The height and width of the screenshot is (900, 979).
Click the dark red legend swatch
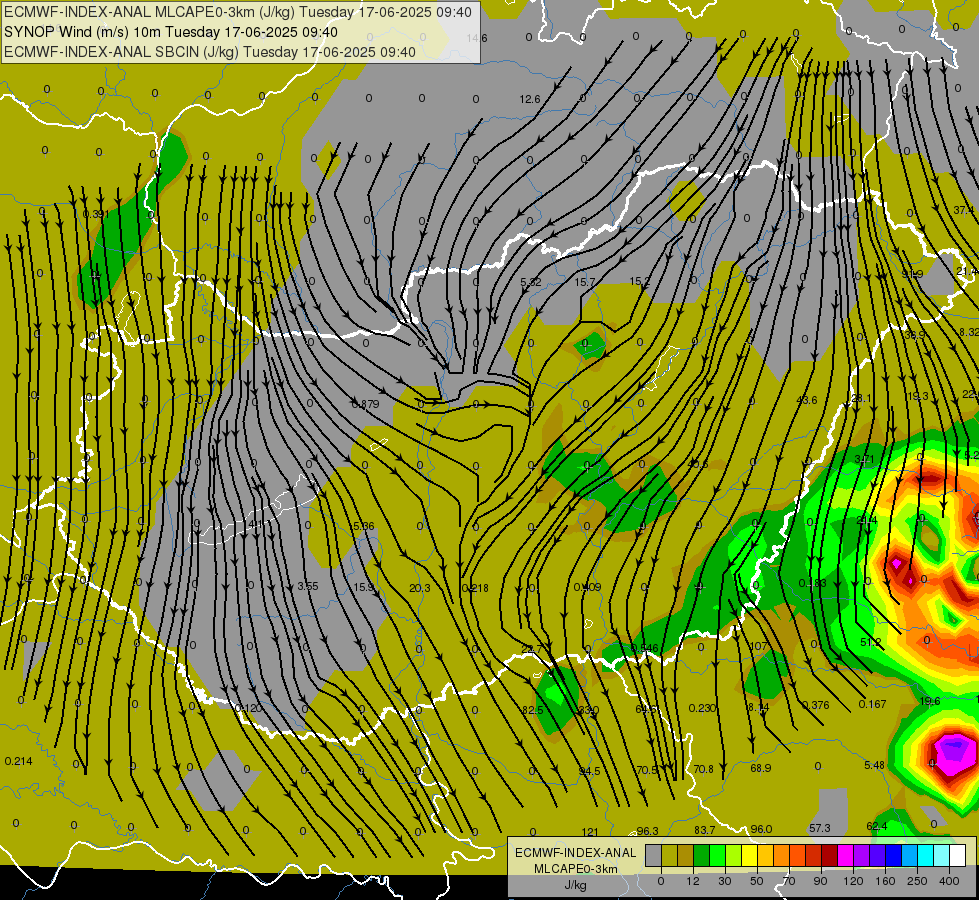[x=830, y=855]
